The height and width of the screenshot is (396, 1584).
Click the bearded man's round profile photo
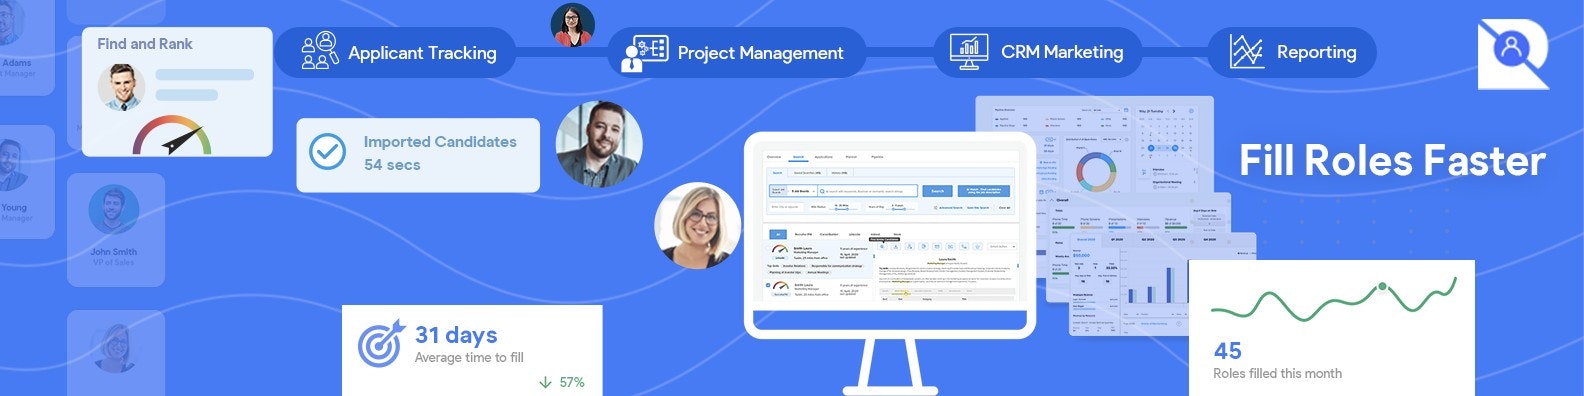599,144
